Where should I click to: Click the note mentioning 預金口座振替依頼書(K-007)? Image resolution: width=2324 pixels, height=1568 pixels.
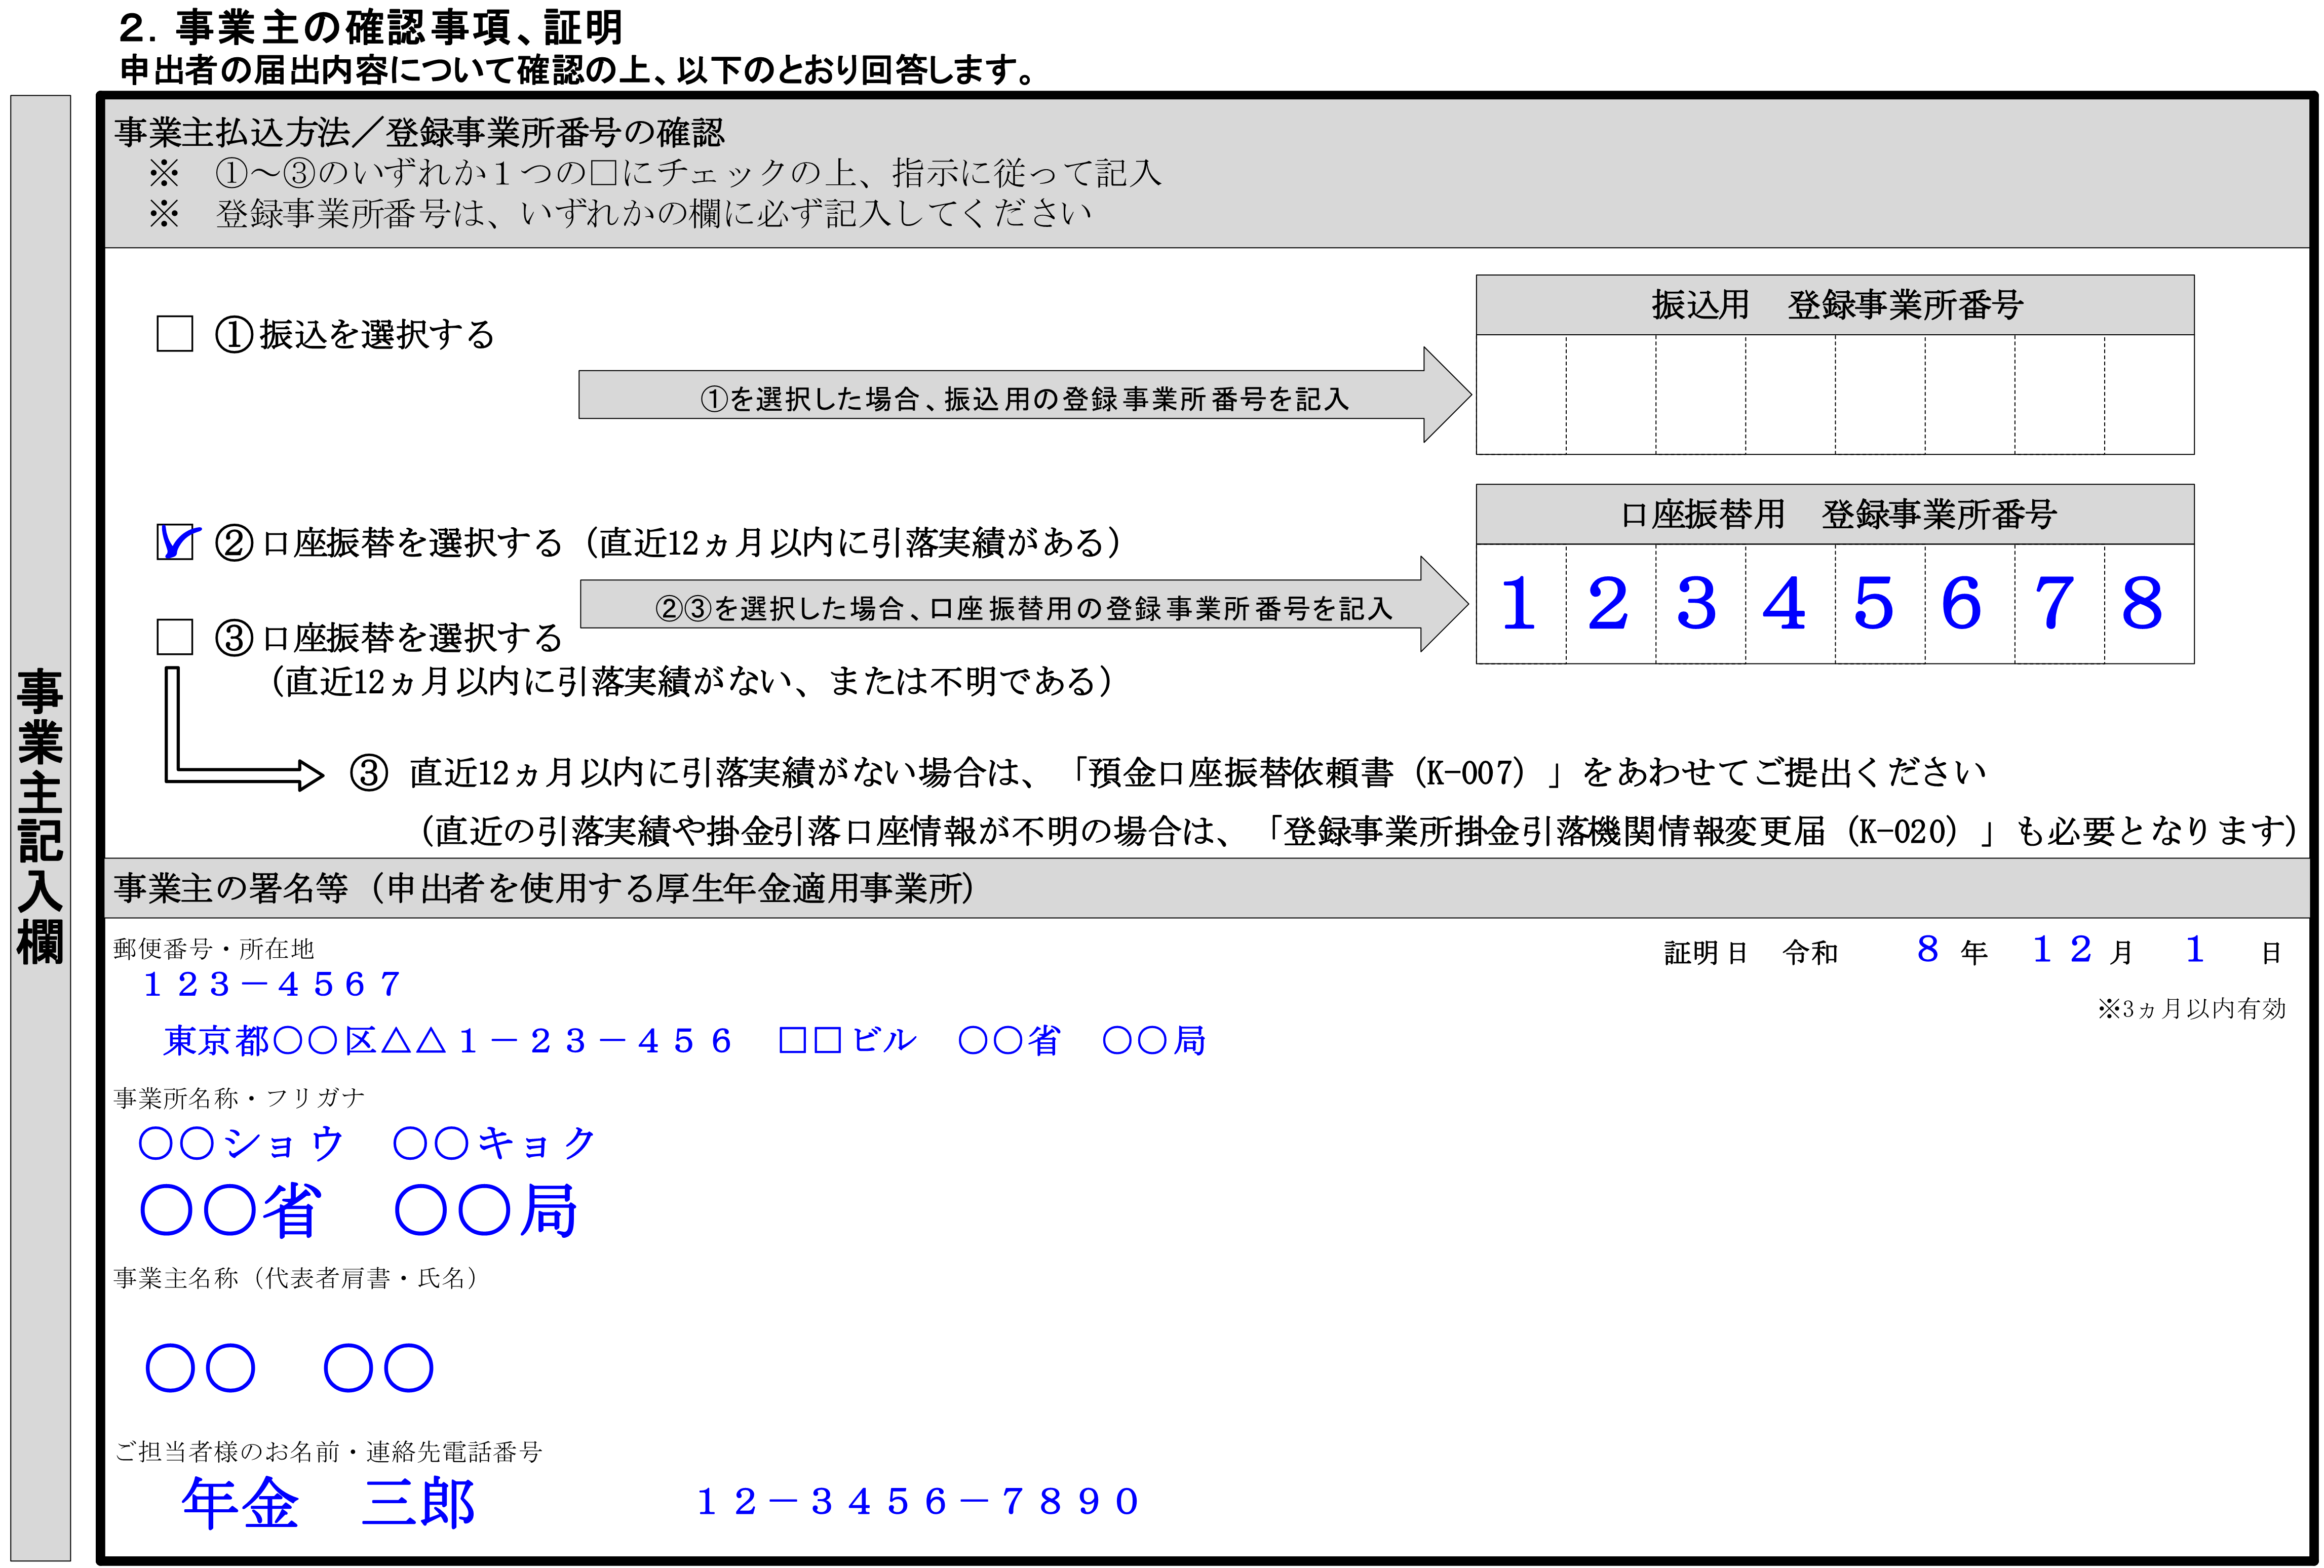(1167, 773)
